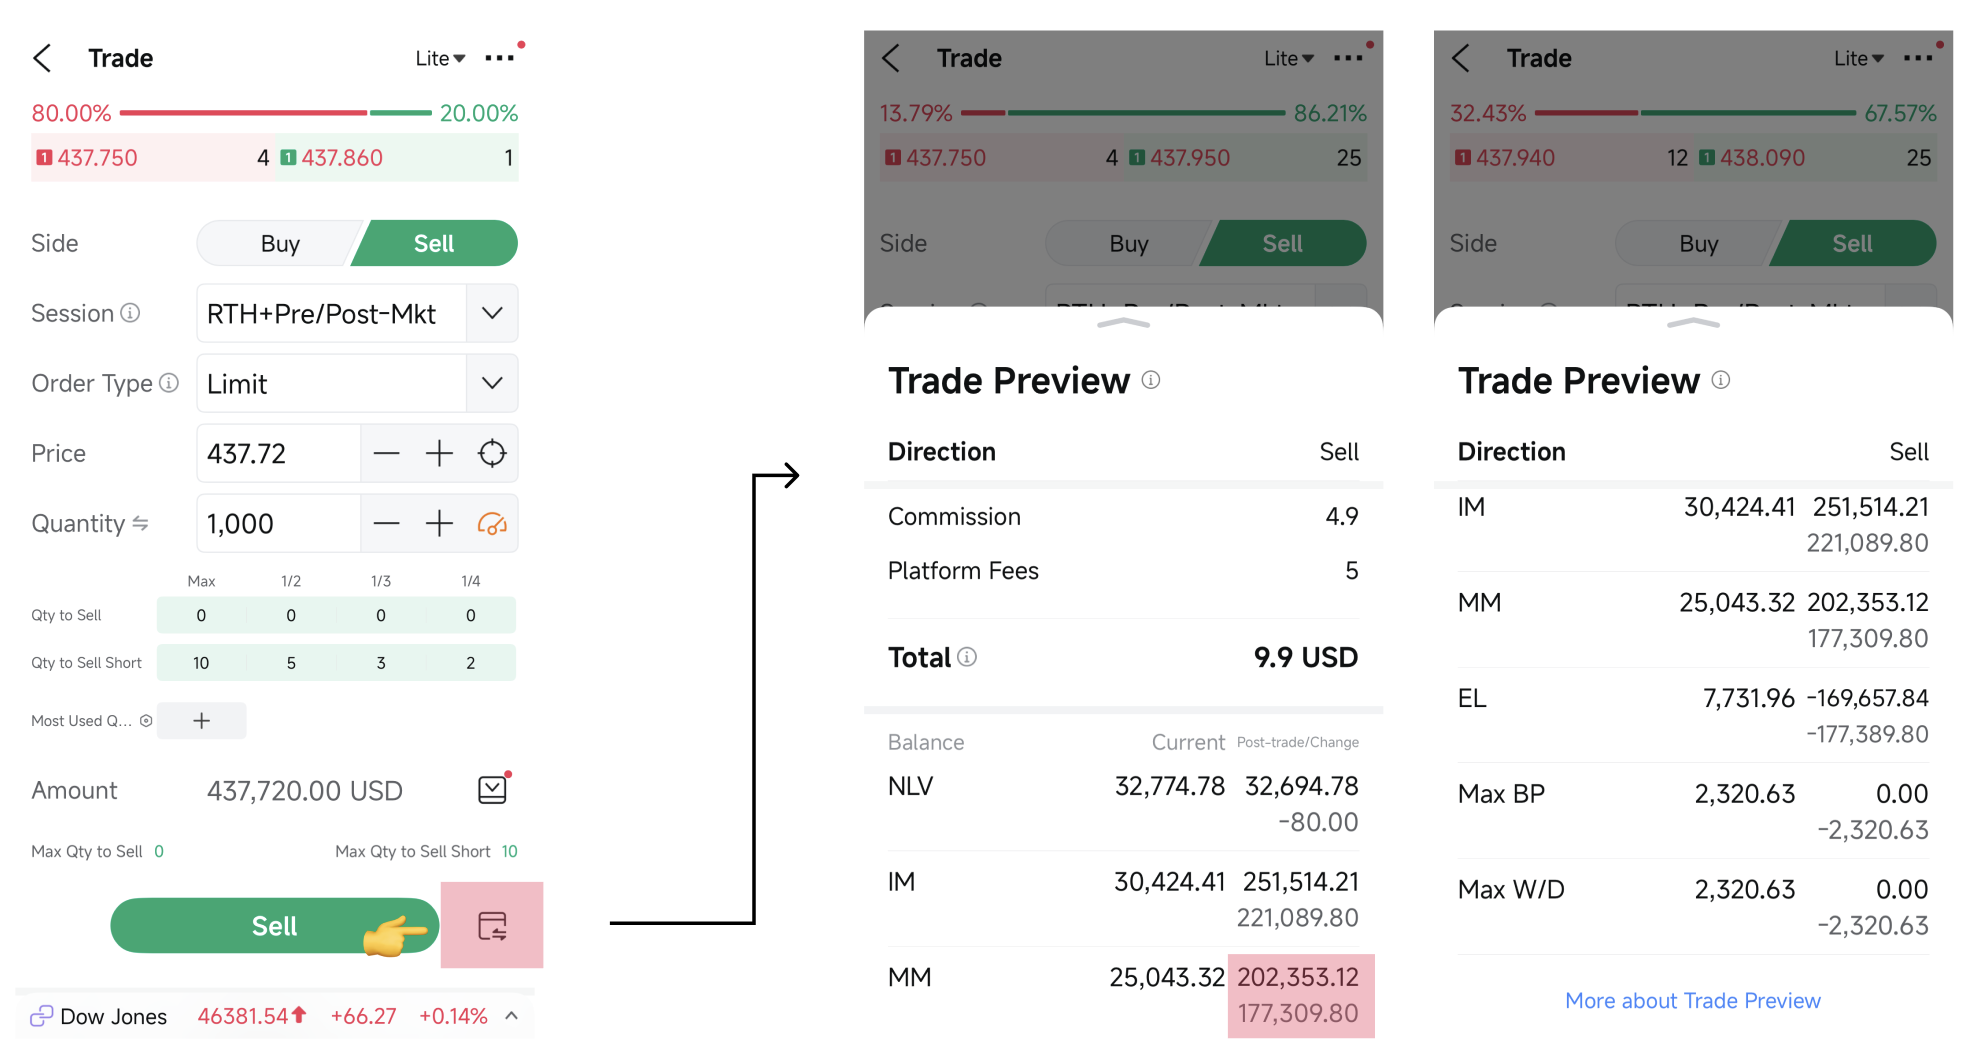Image resolution: width=1968 pixels, height=1060 pixels.
Task: Open Trade Preview icon beside Sell button
Action: pos(492,926)
